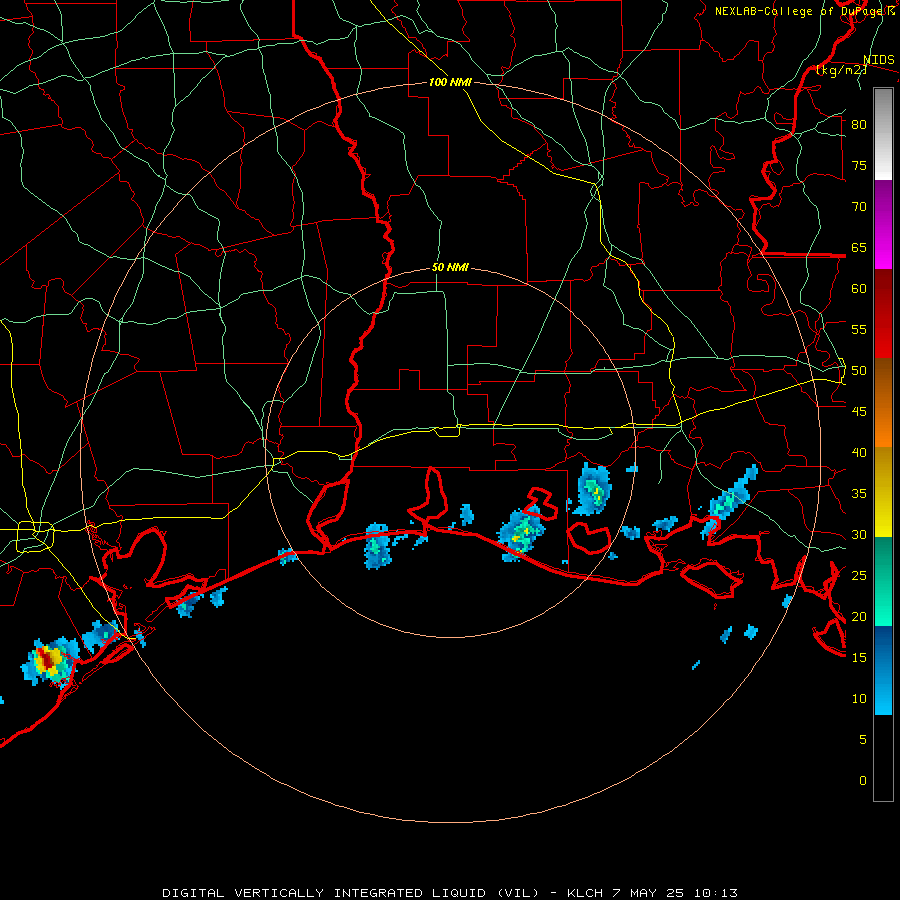
Task: Click the 50 value on the scale
Action: 859,371
